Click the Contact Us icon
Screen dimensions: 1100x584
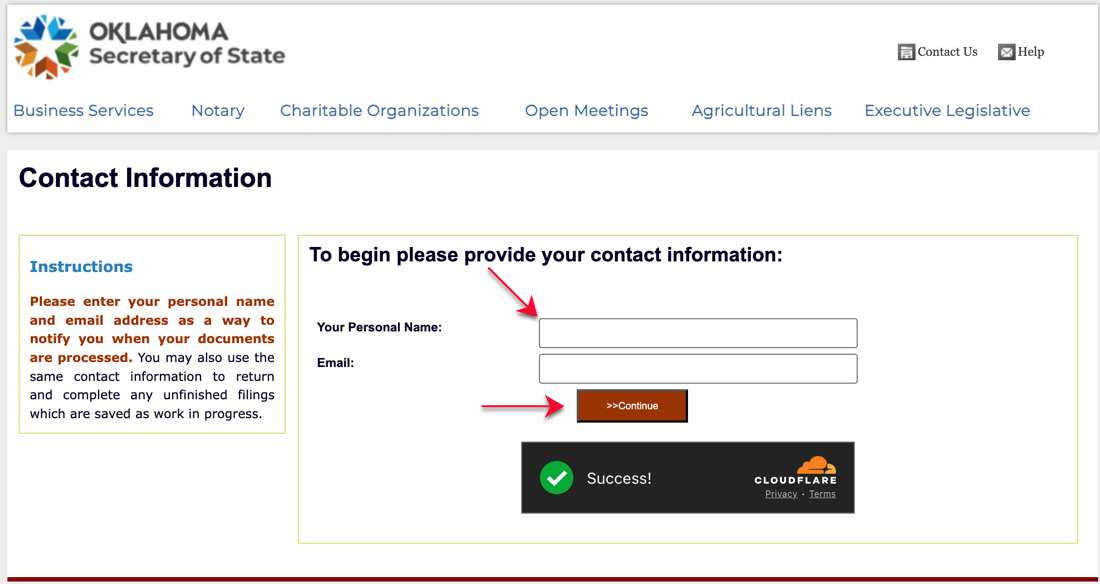(906, 52)
